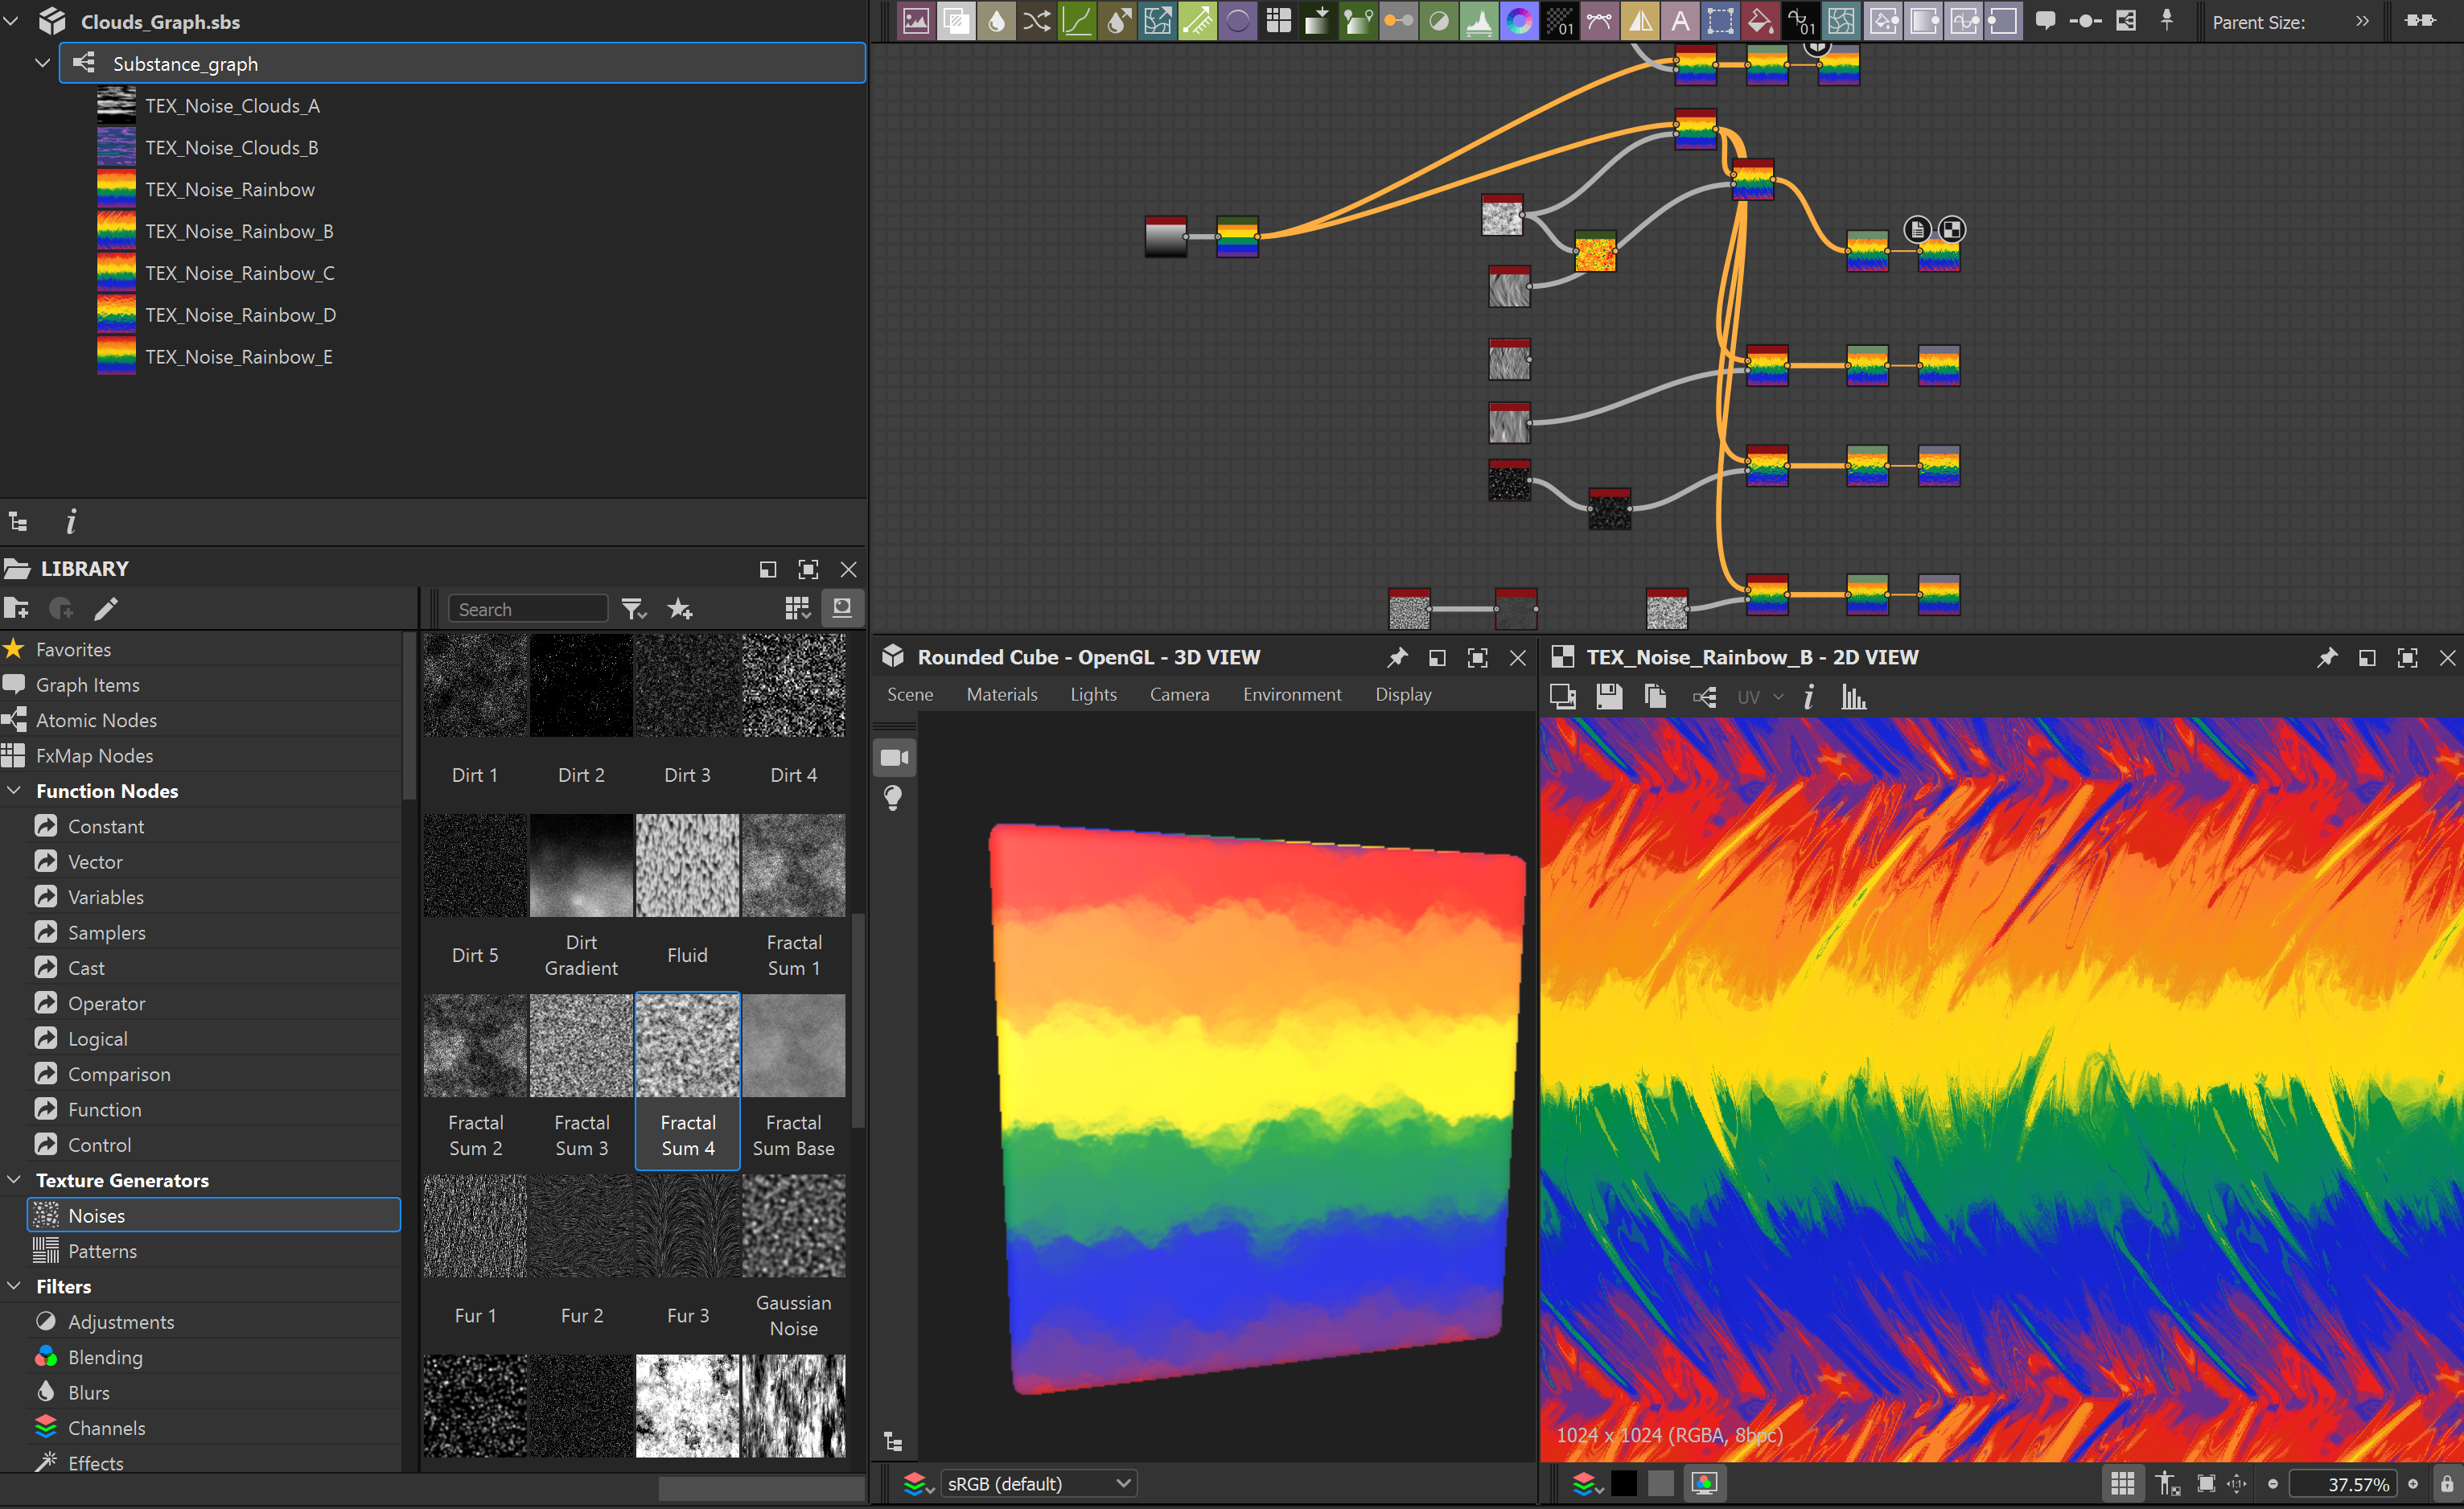The width and height of the screenshot is (2464, 1509).
Task: Collapse the Clouds_Graph.sbs package tree
Action: pyautogui.click(x=11, y=21)
